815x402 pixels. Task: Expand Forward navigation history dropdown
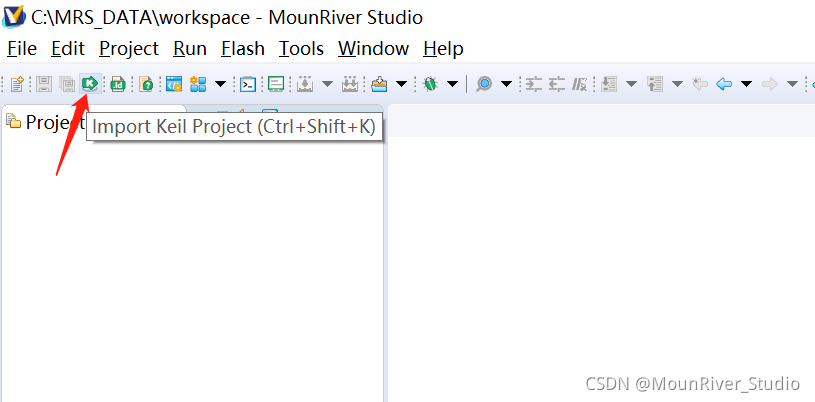tap(792, 84)
